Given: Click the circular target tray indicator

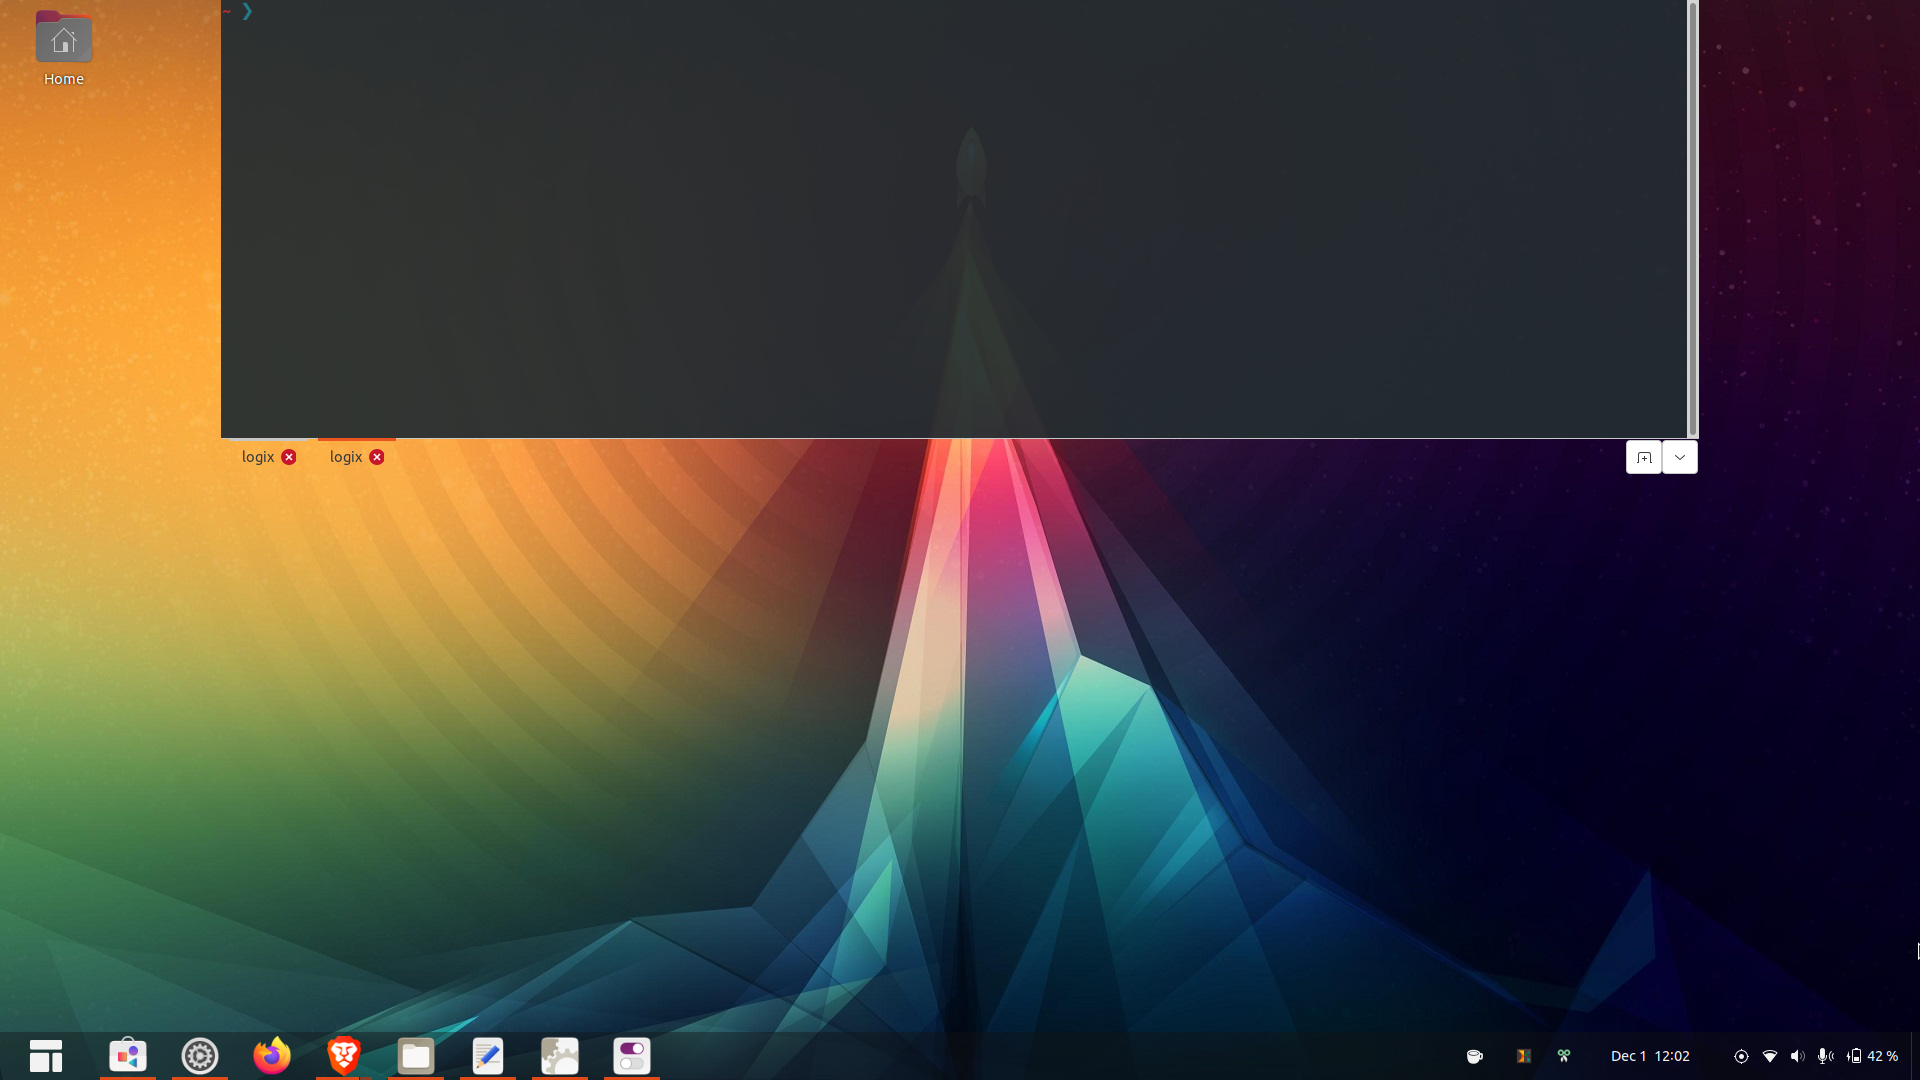Looking at the screenshot, I should tap(1741, 1056).
